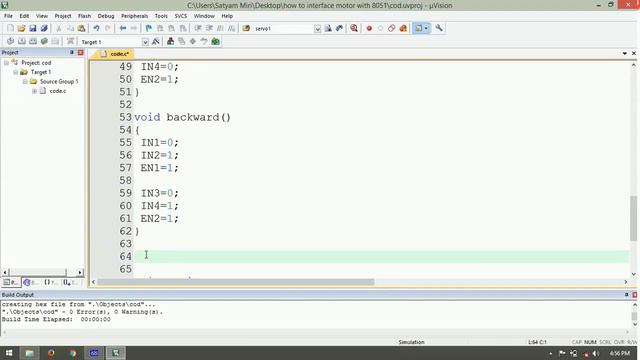640x360 pixels.
Task: Switch to Books panel tab
Action: pos(31,282)
